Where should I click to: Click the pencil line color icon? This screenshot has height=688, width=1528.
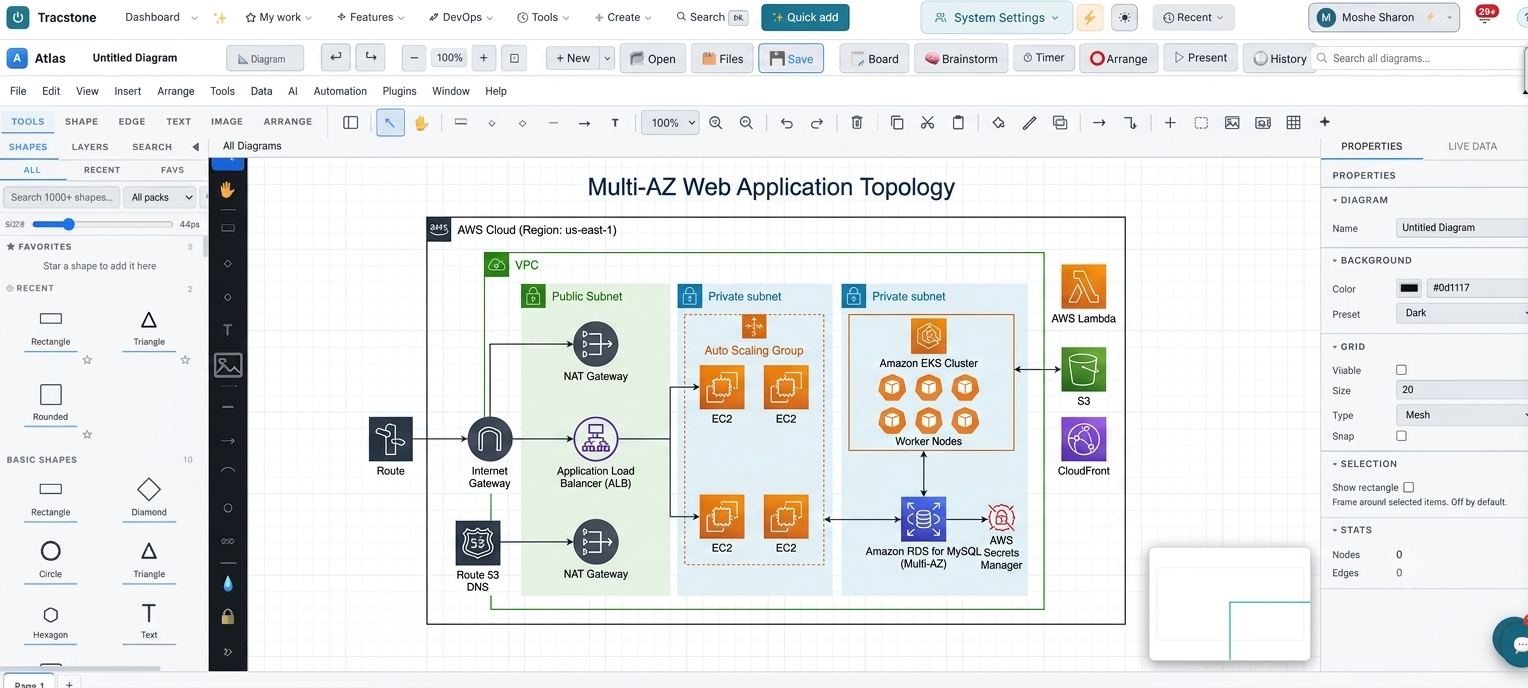pos(1029,122)
